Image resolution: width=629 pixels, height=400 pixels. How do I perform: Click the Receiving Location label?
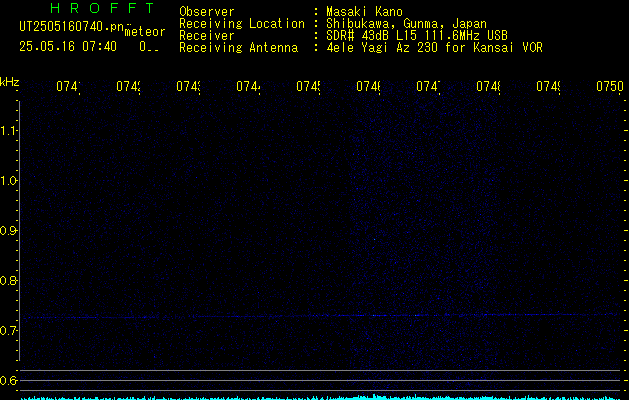pos(242,24)
